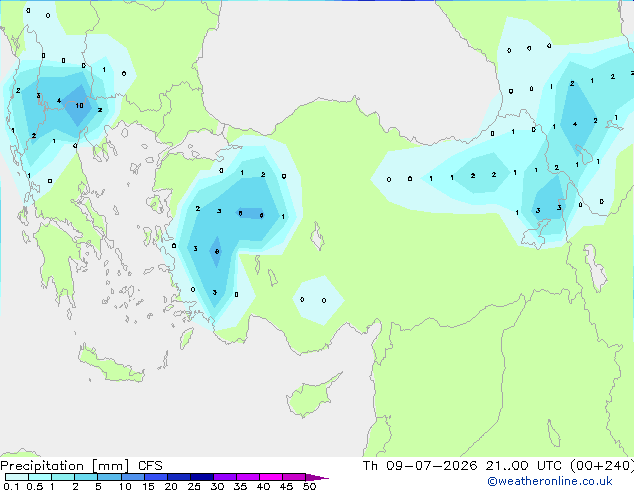Click the '21..00 UTC' time label
This screenshot has width=634, height=490.
pos(523,465)
